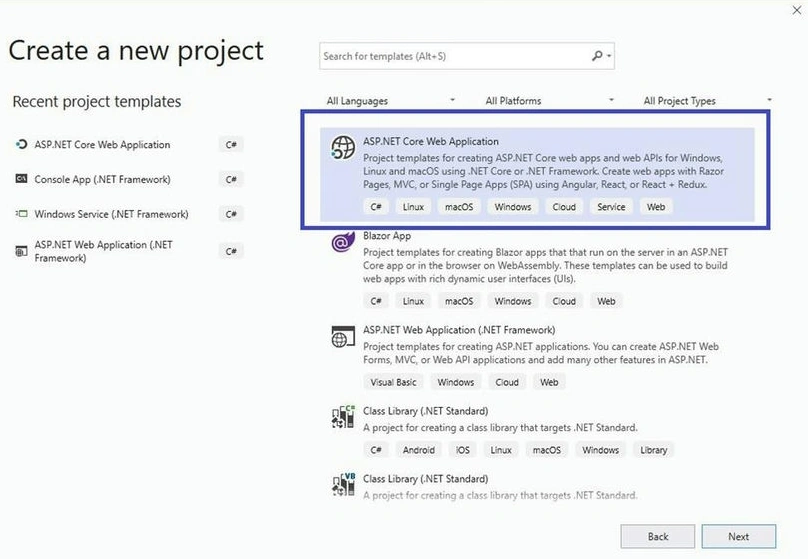
Task: Open the search options arrow beside the magnifier
Action: pos(609,56)
